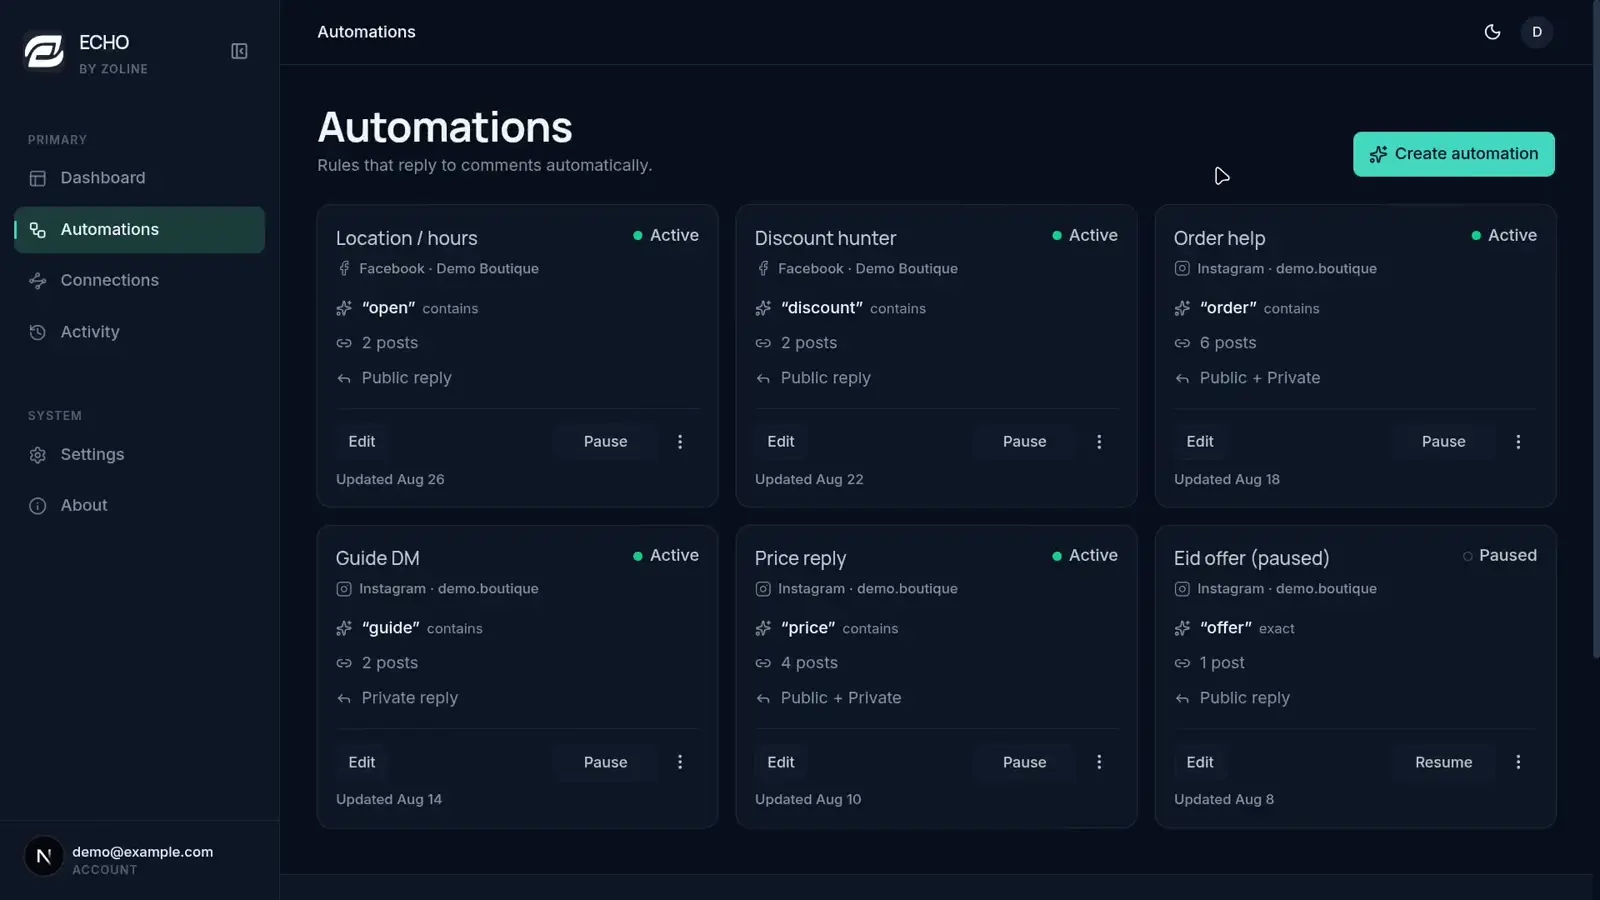Open Settings in the sidebar

(x=139, y=455)
